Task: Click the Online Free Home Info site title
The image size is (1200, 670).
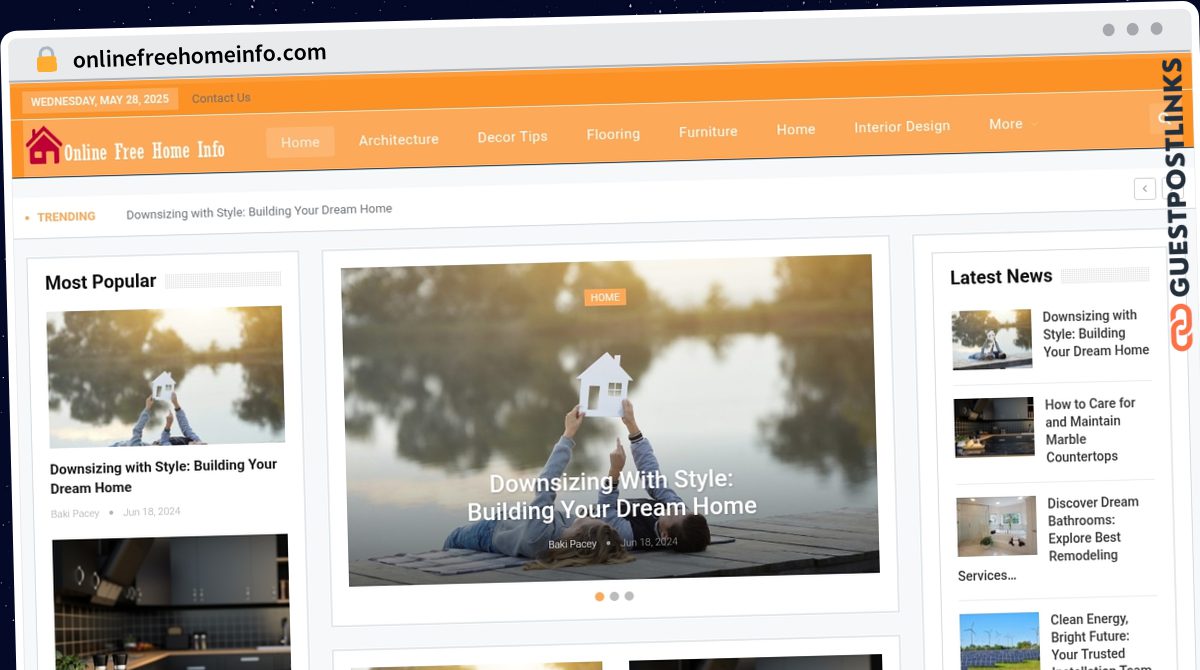Action: pos(145,151)
